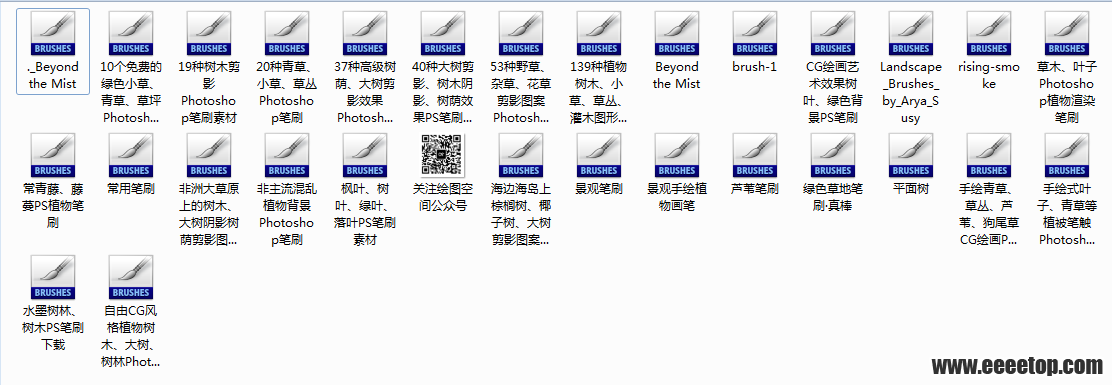Click the file name text 'rising-smoke'
The height and width of the screenshot is (385, 1112).
[x=989, y=75]
